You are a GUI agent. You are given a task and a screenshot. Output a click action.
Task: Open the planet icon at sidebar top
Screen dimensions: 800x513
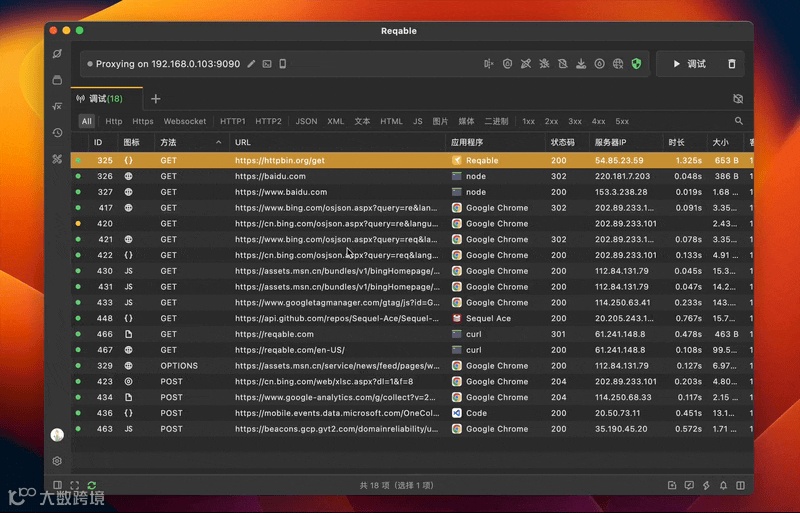(x=57, y=54)
